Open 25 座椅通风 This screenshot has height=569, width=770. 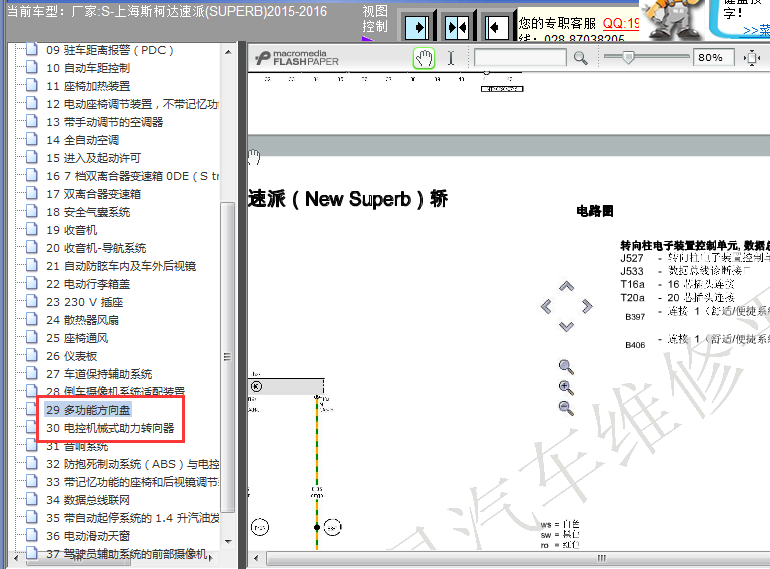[x=77, y=338]
